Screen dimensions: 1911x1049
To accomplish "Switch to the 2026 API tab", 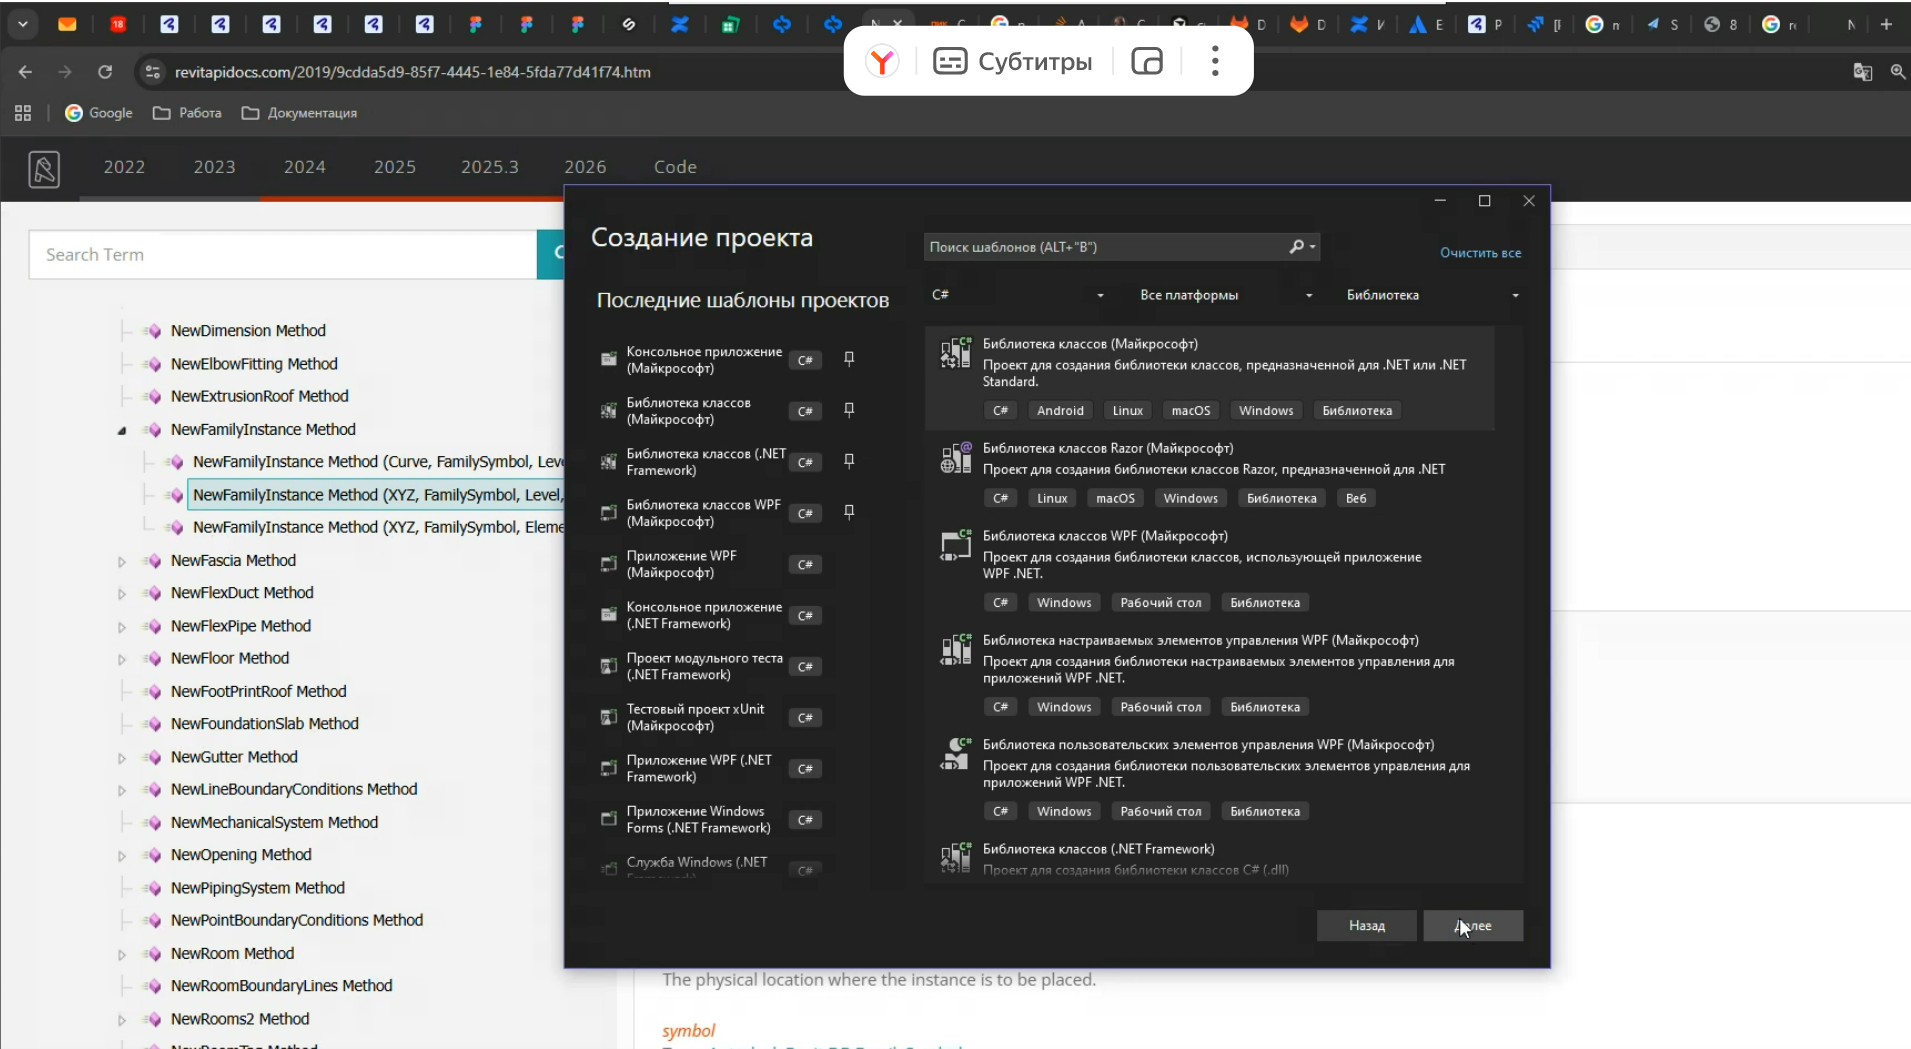I will [585, 167].
